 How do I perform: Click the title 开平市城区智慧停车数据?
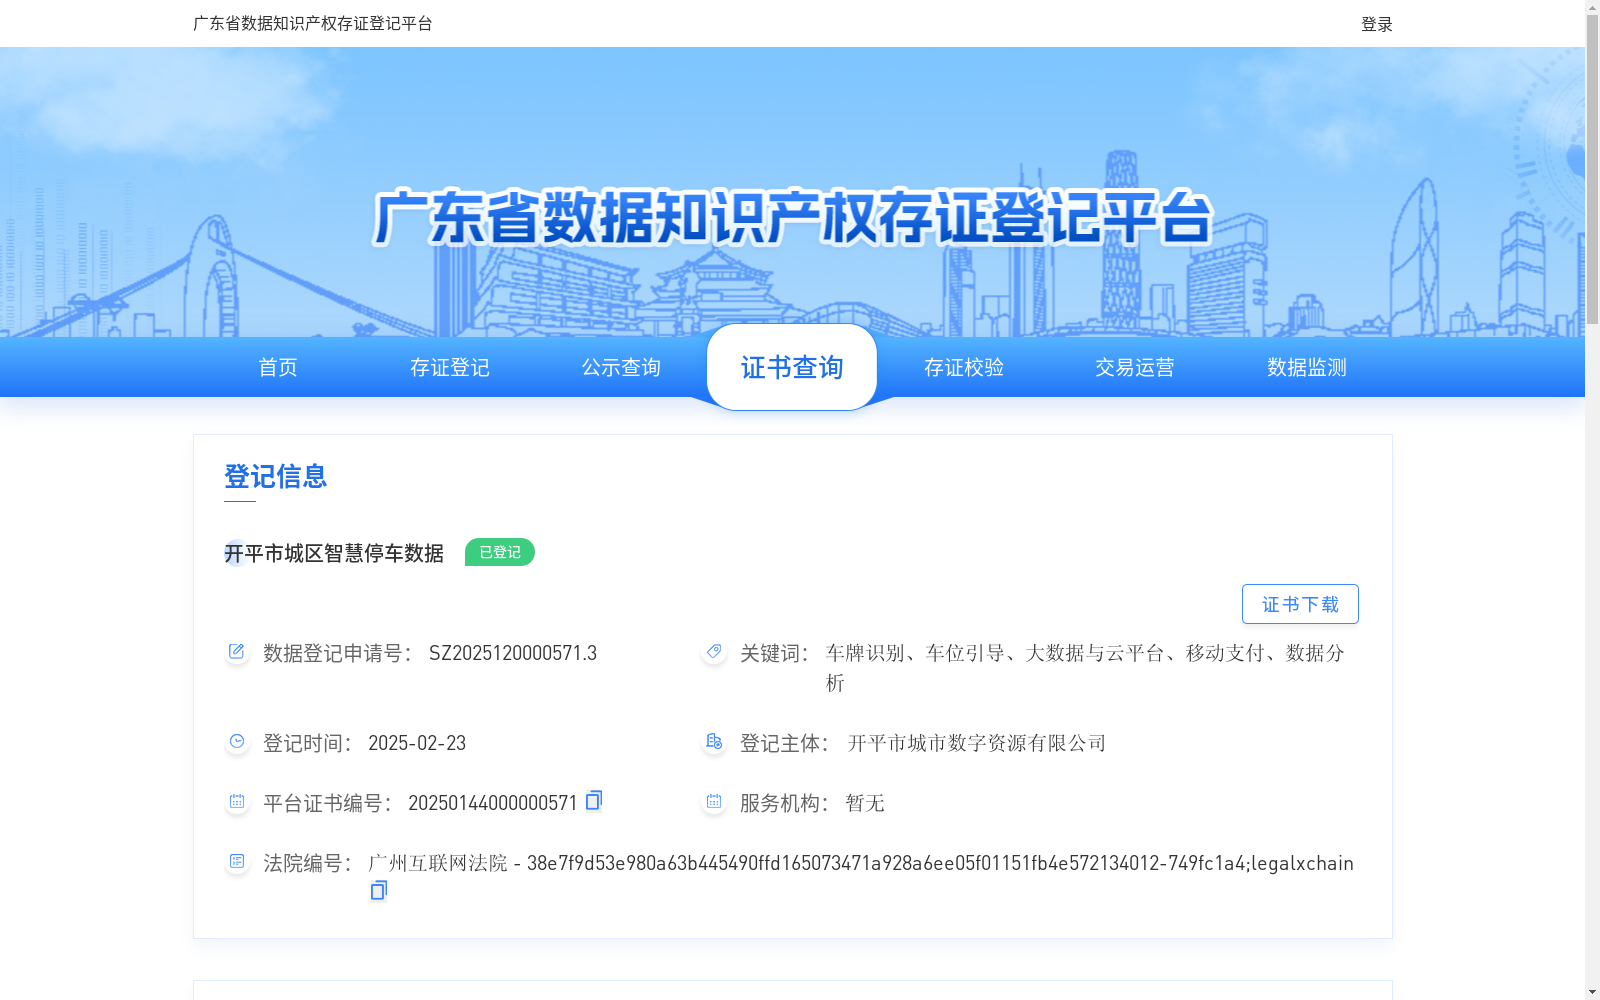(334, 553)
